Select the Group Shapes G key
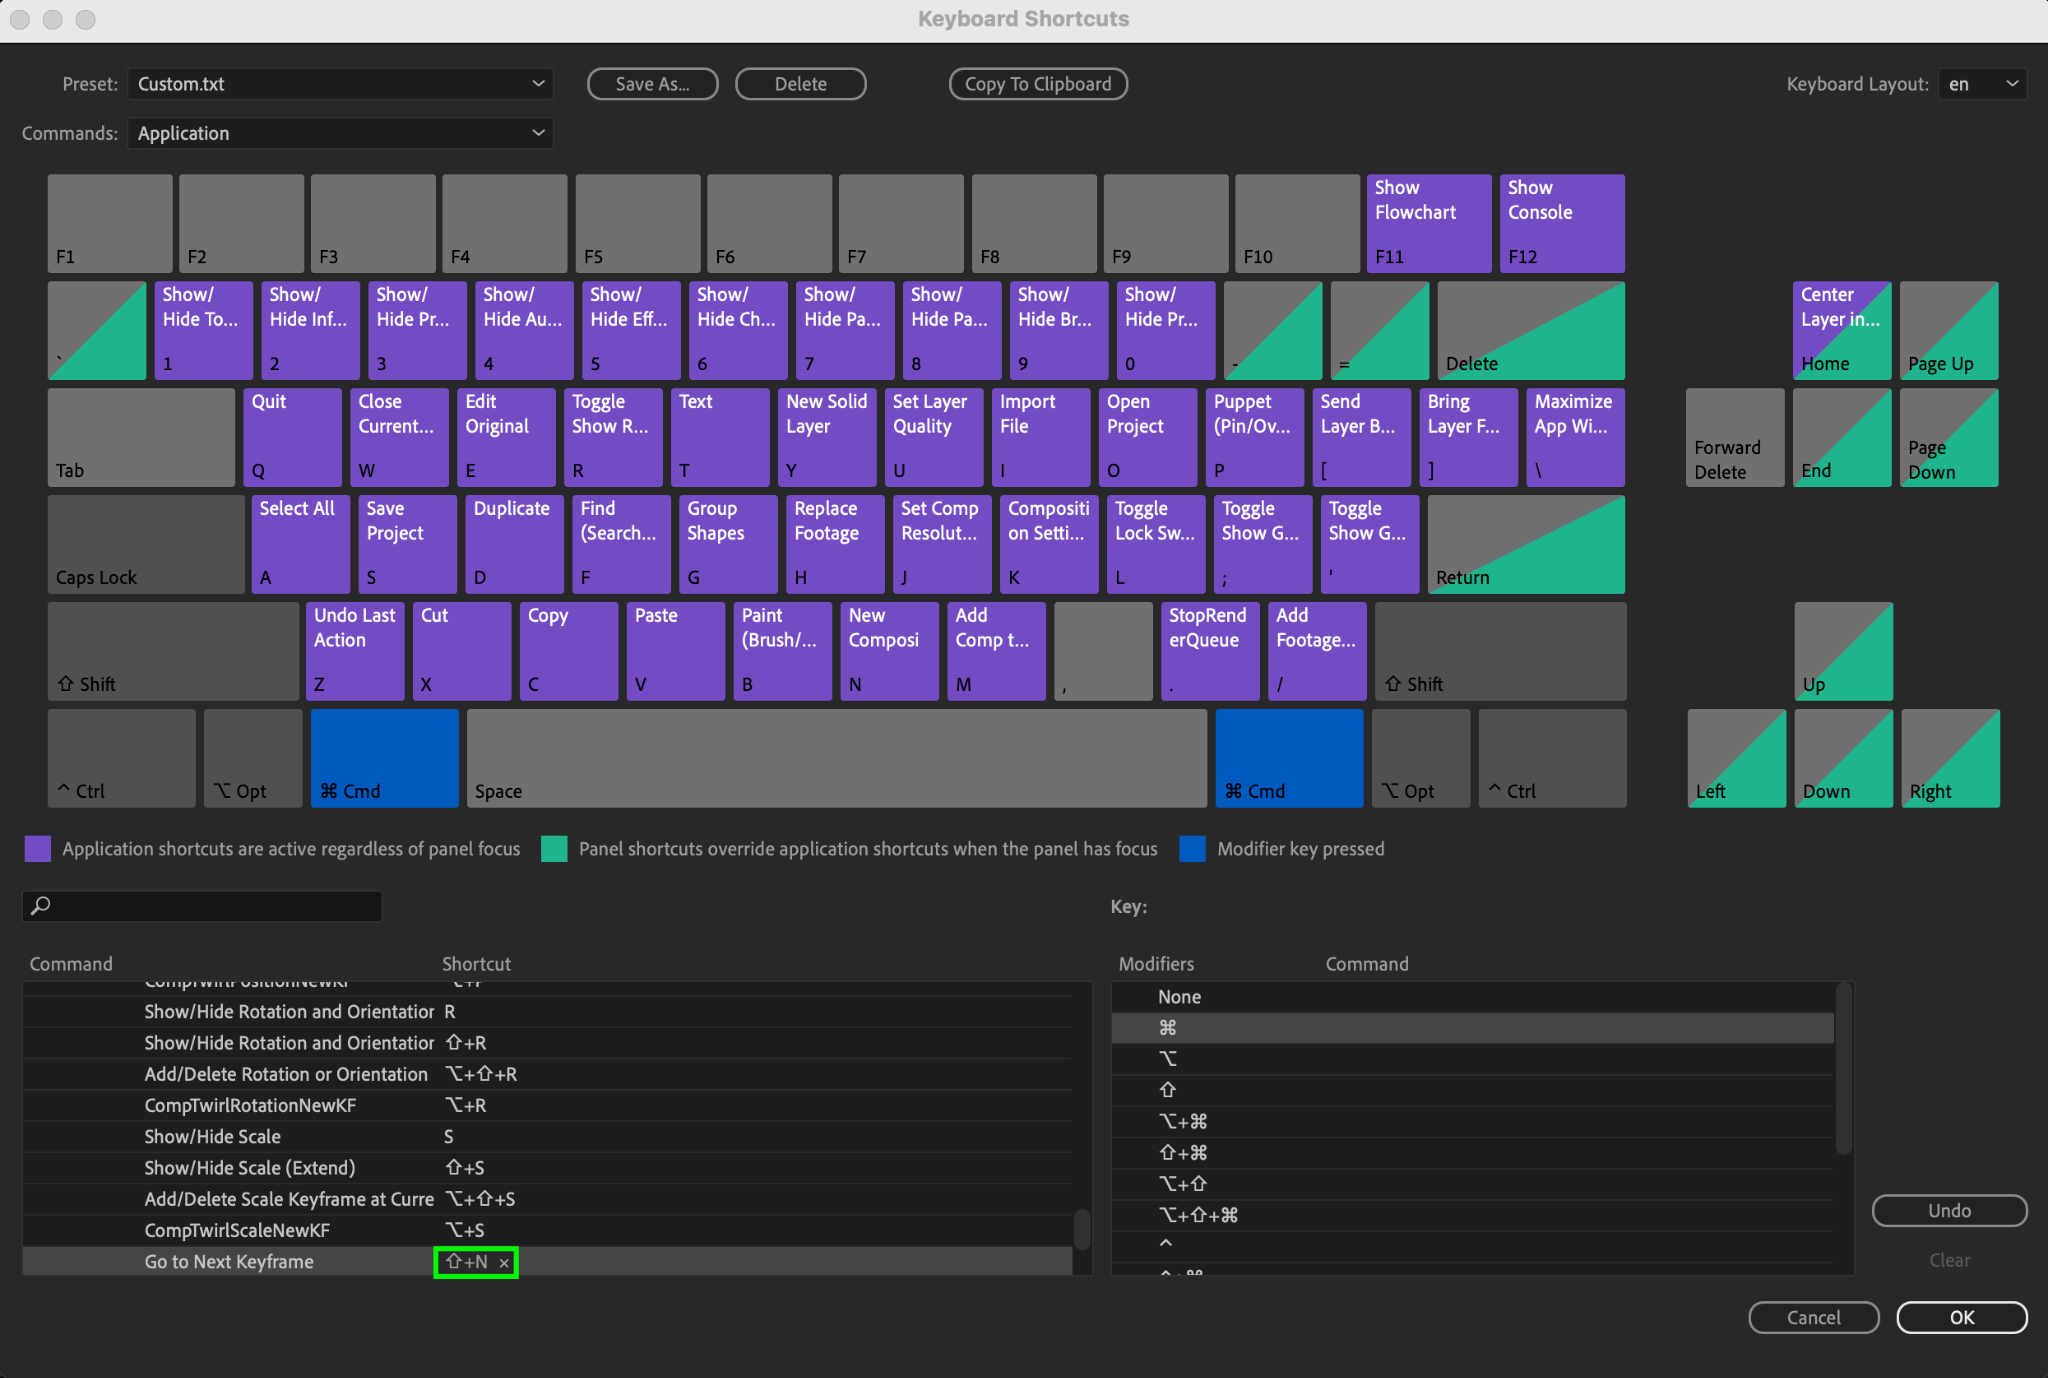Image resolution: width=2048 pixels, height=1378 pixels. click(x=727, y=544)
